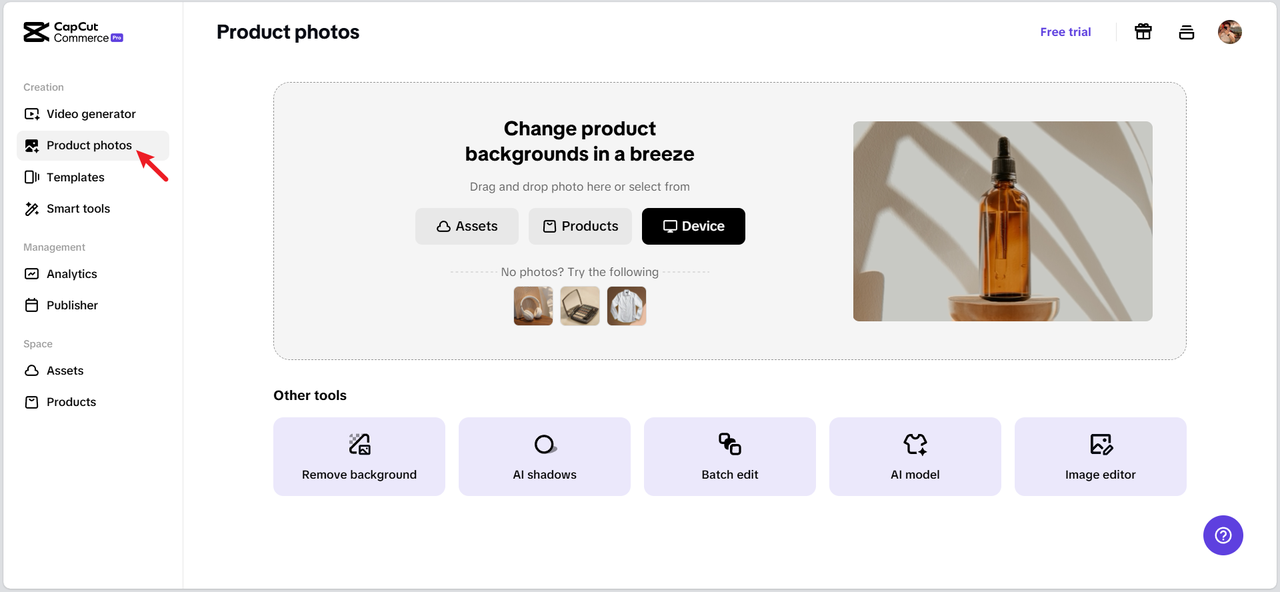Pick the white shirt sample photo

tap(627, 306)
